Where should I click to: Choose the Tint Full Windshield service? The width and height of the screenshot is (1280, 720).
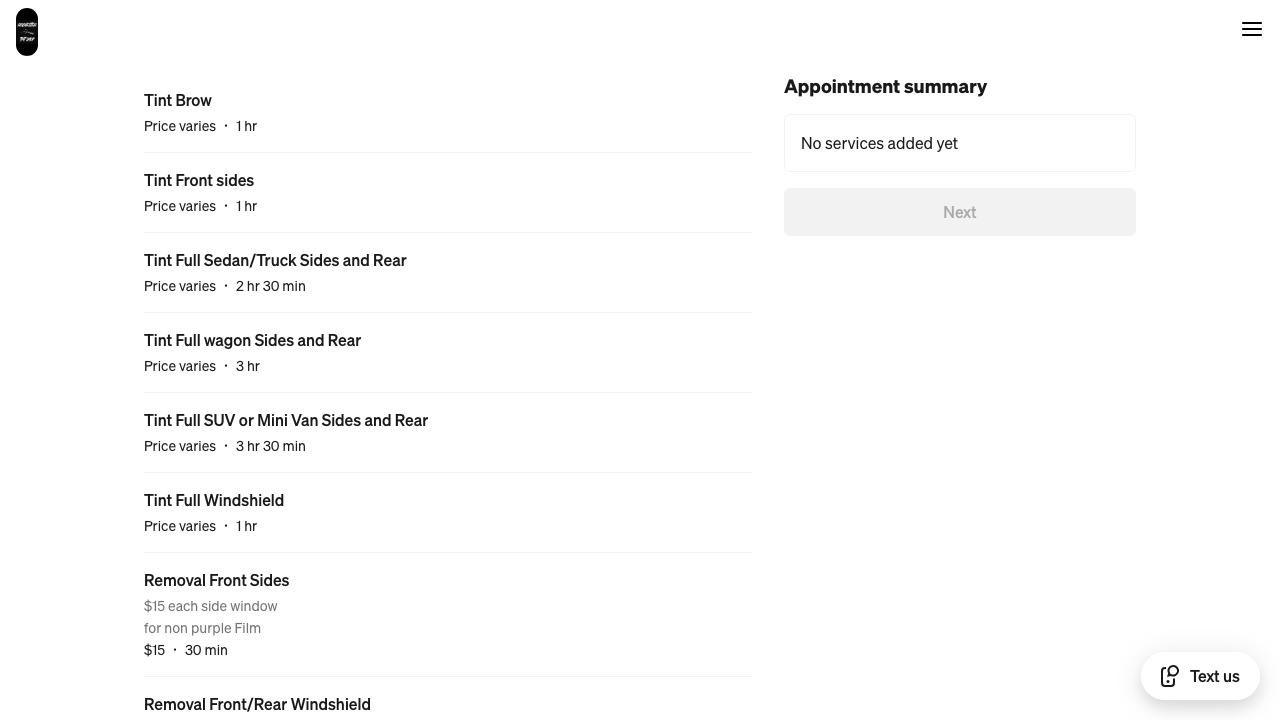click(214, 500)
